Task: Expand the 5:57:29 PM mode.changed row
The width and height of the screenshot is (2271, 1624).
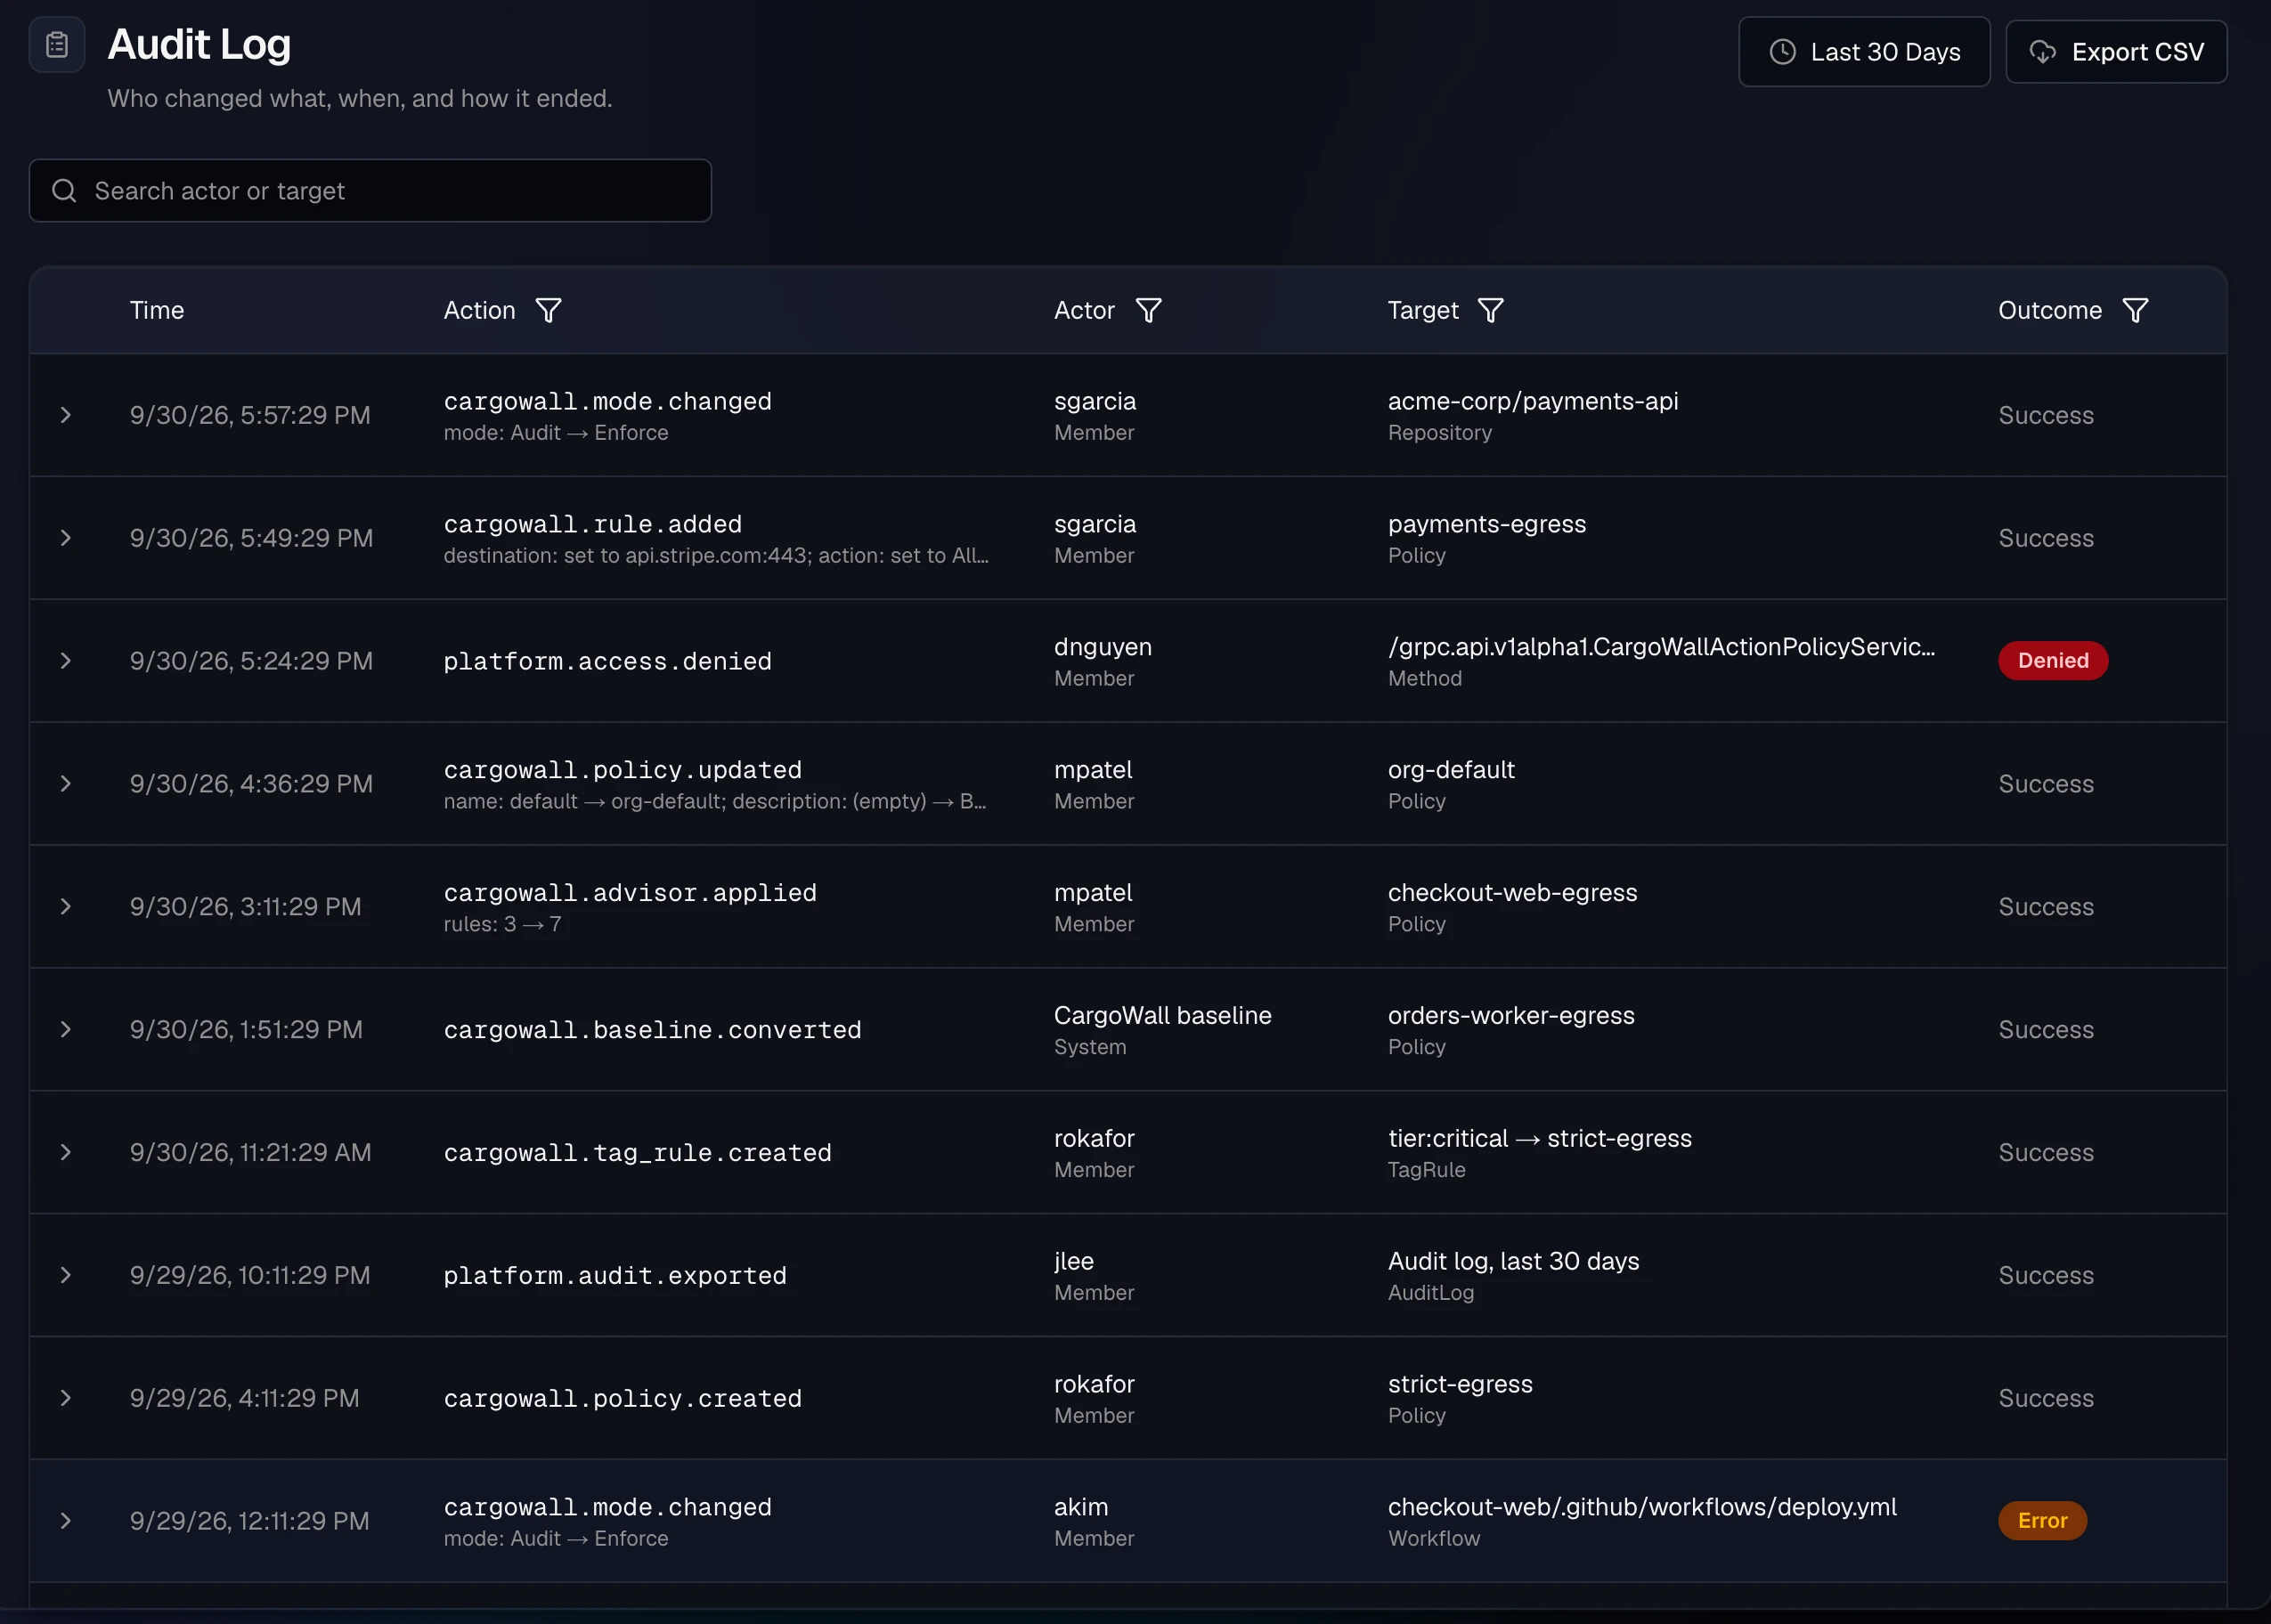Action: [66, 415]
